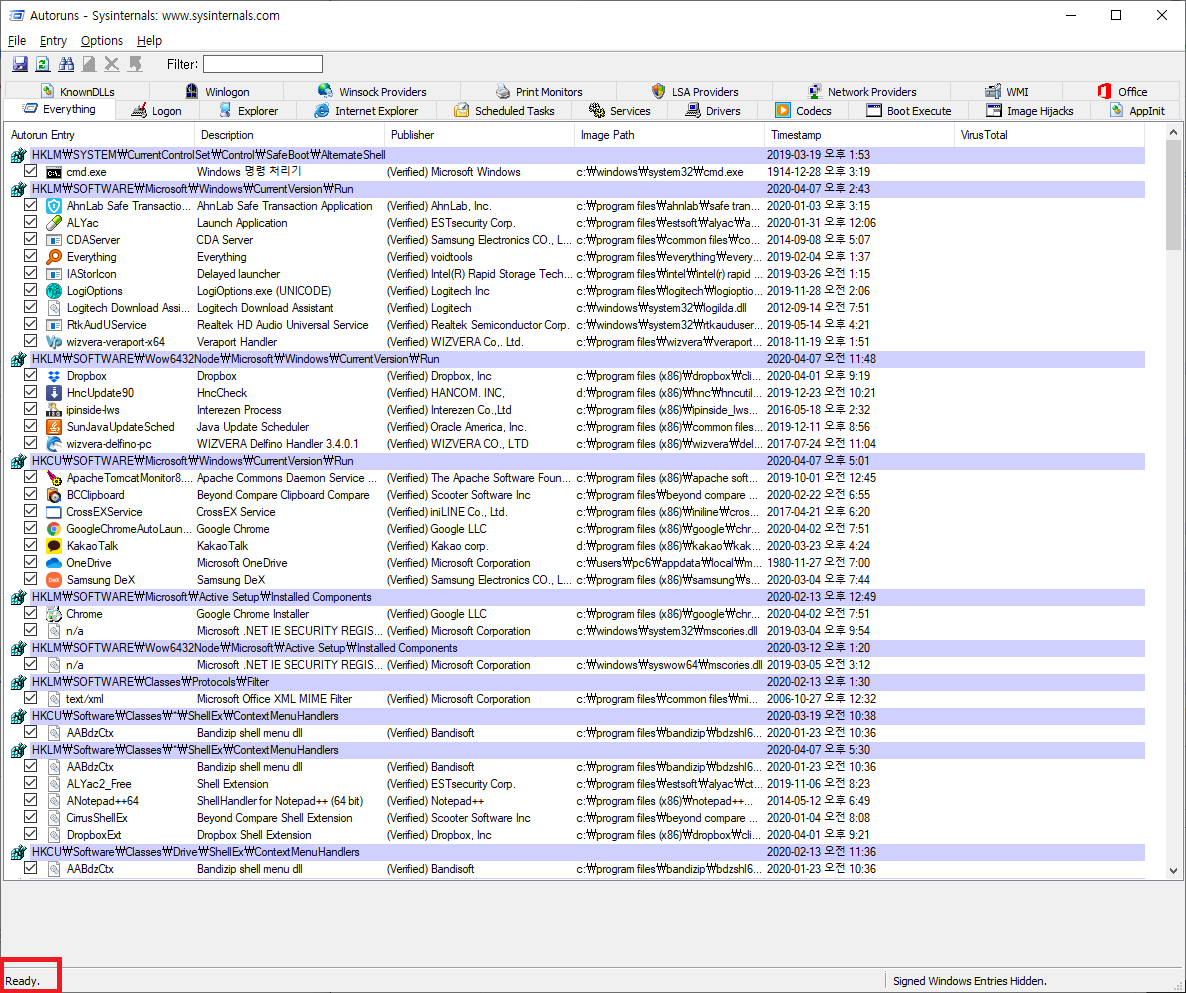This screenshot has height=993, width=1186.
Task: Click the SunJavaUpdateSched Java icon
Action: point(54,427)
